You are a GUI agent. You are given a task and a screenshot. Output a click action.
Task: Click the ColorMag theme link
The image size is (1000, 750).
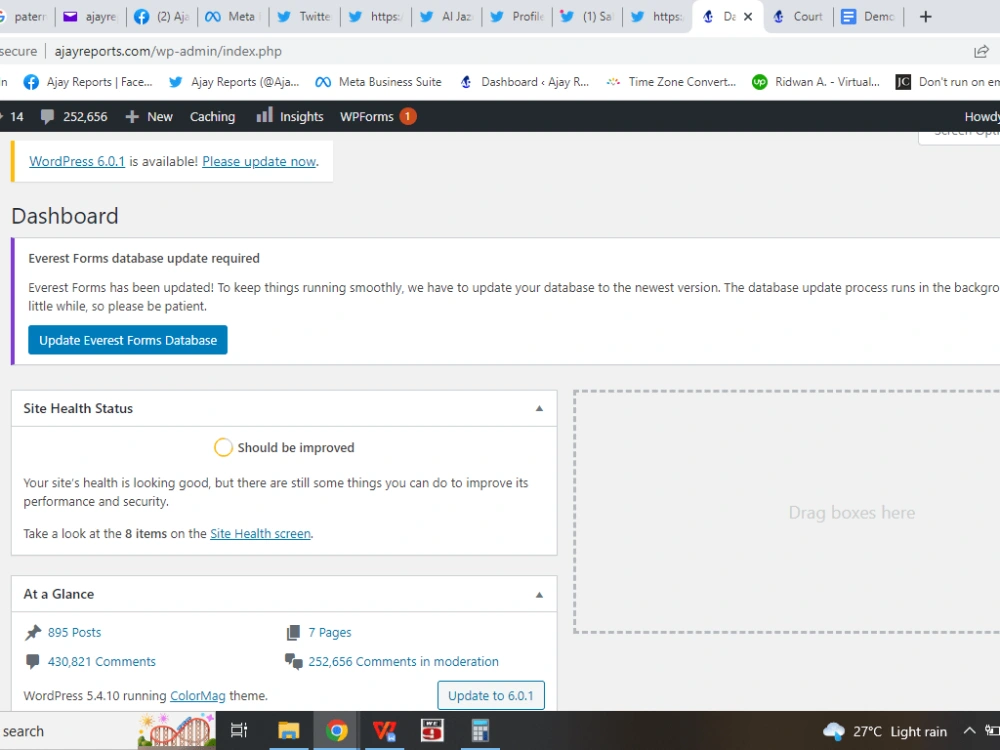tap(198, 696)
